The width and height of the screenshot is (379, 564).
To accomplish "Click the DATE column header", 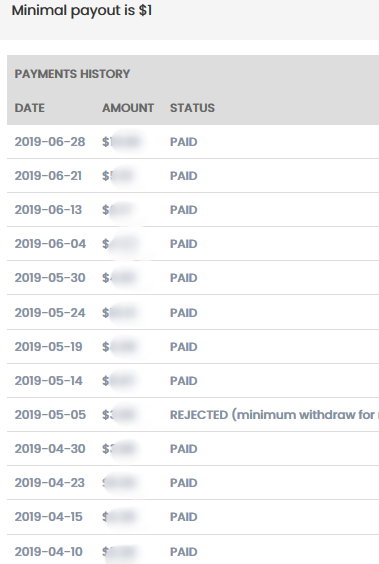I will [x=29, y=108].
